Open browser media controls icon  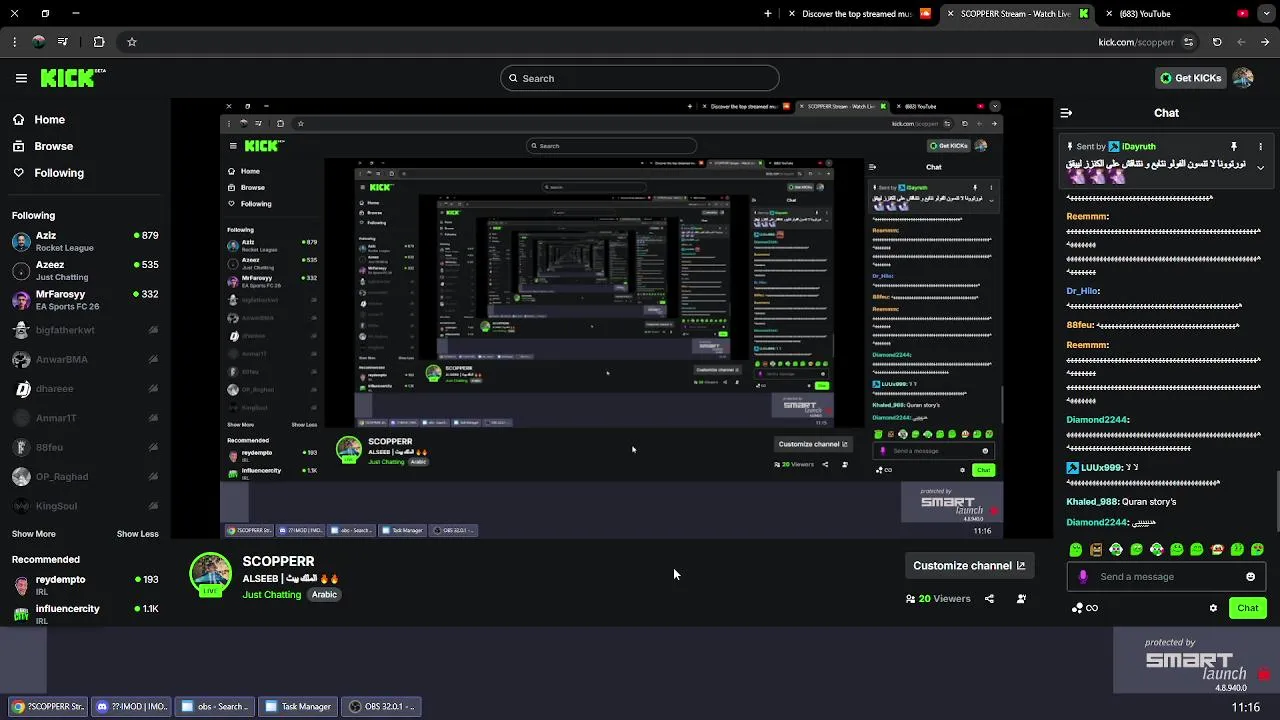pos(63,42)
